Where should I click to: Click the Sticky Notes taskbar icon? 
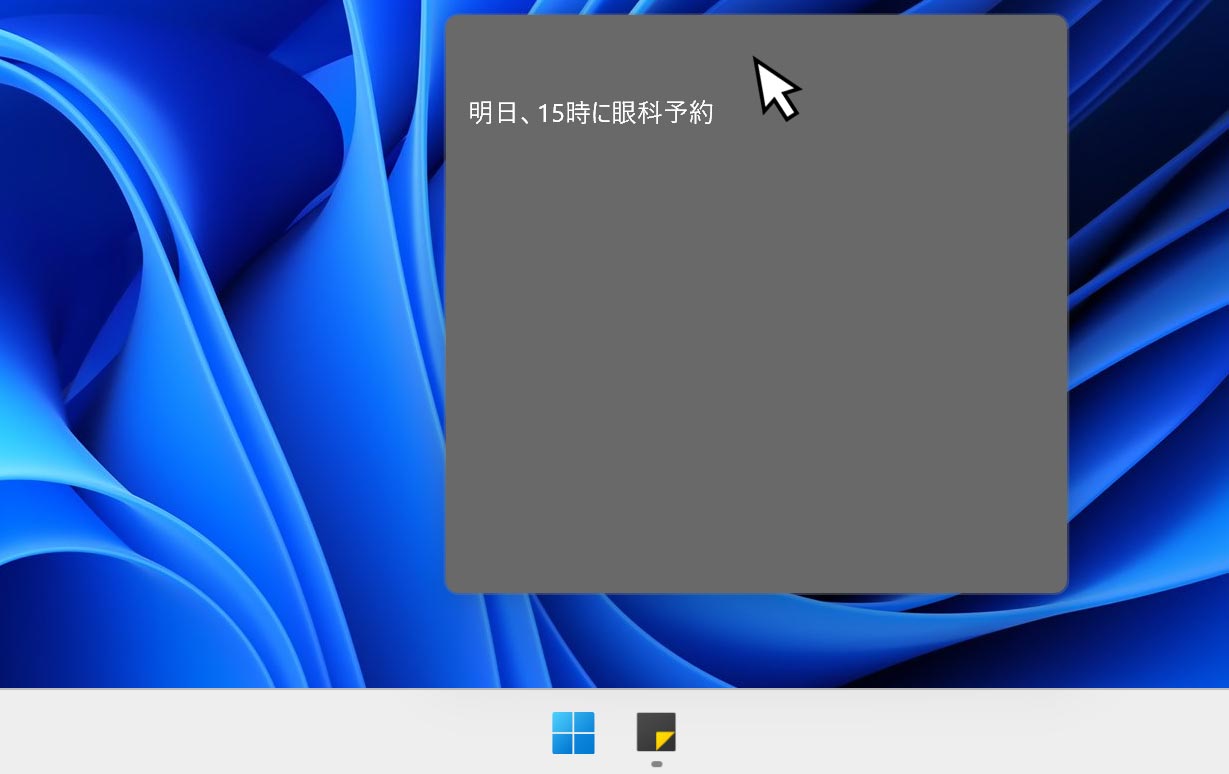(656, 732)
